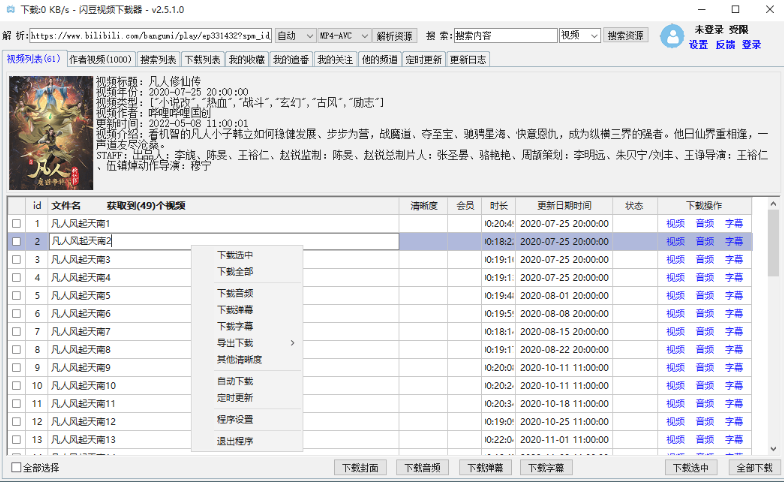
Task: Pick 其他清晰度 menu entry
Action: coord(240,360)
